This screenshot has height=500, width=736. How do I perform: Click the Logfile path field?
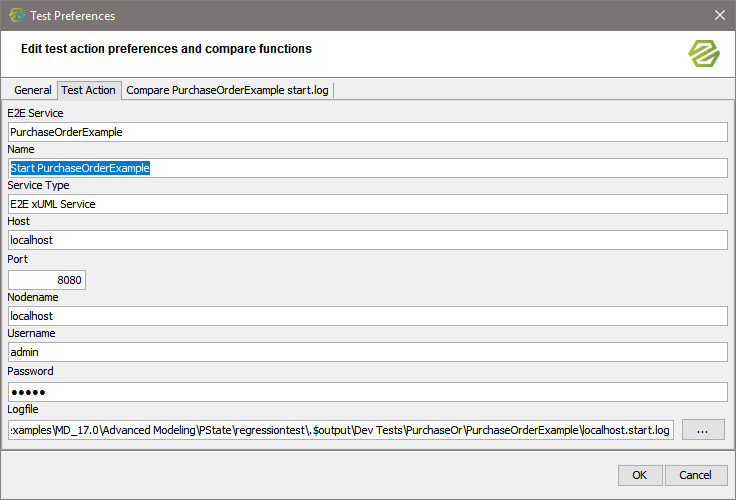(341, 430)
